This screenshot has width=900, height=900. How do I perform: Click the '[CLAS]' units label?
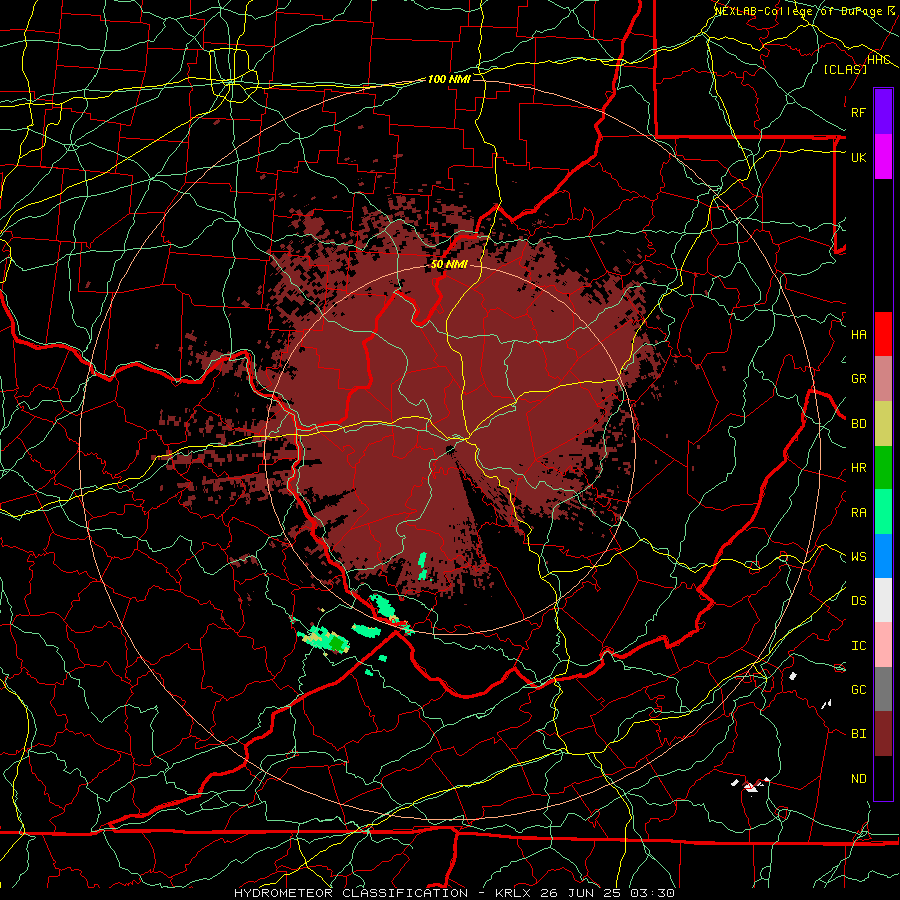click(845, 70)
